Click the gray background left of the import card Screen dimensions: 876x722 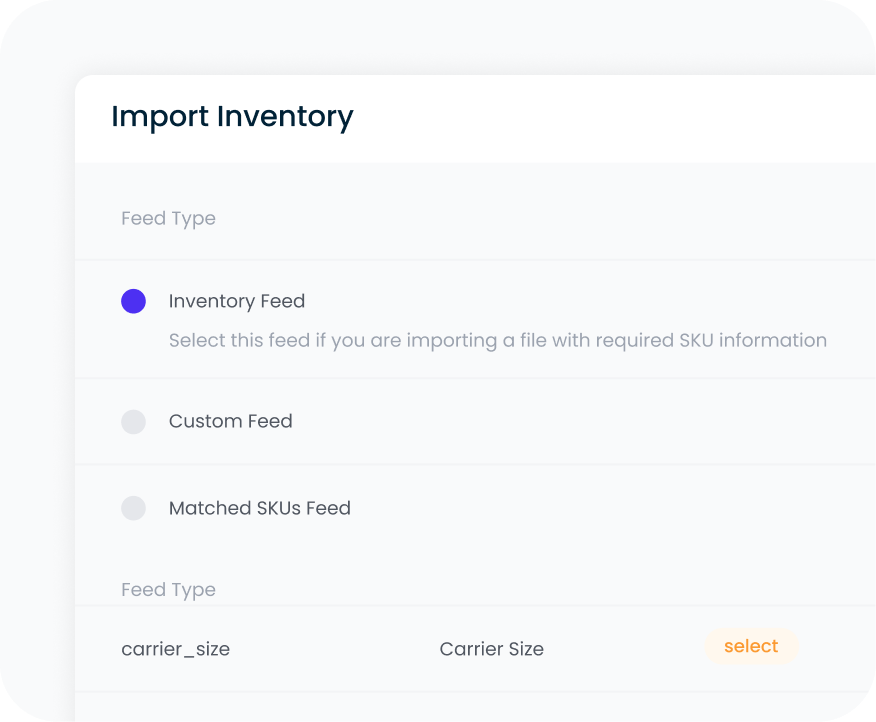coord(37,400)
